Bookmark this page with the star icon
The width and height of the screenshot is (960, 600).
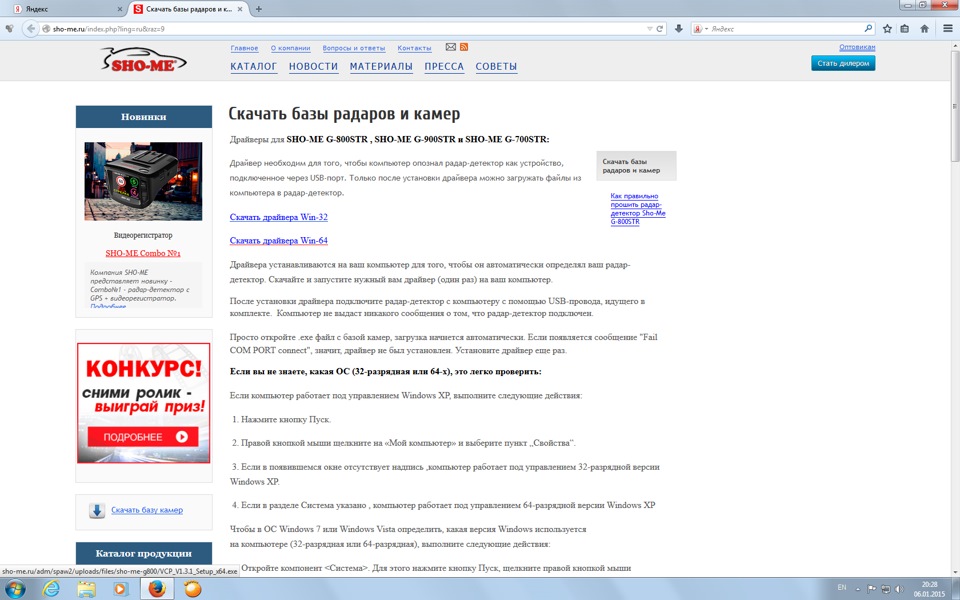887,29
